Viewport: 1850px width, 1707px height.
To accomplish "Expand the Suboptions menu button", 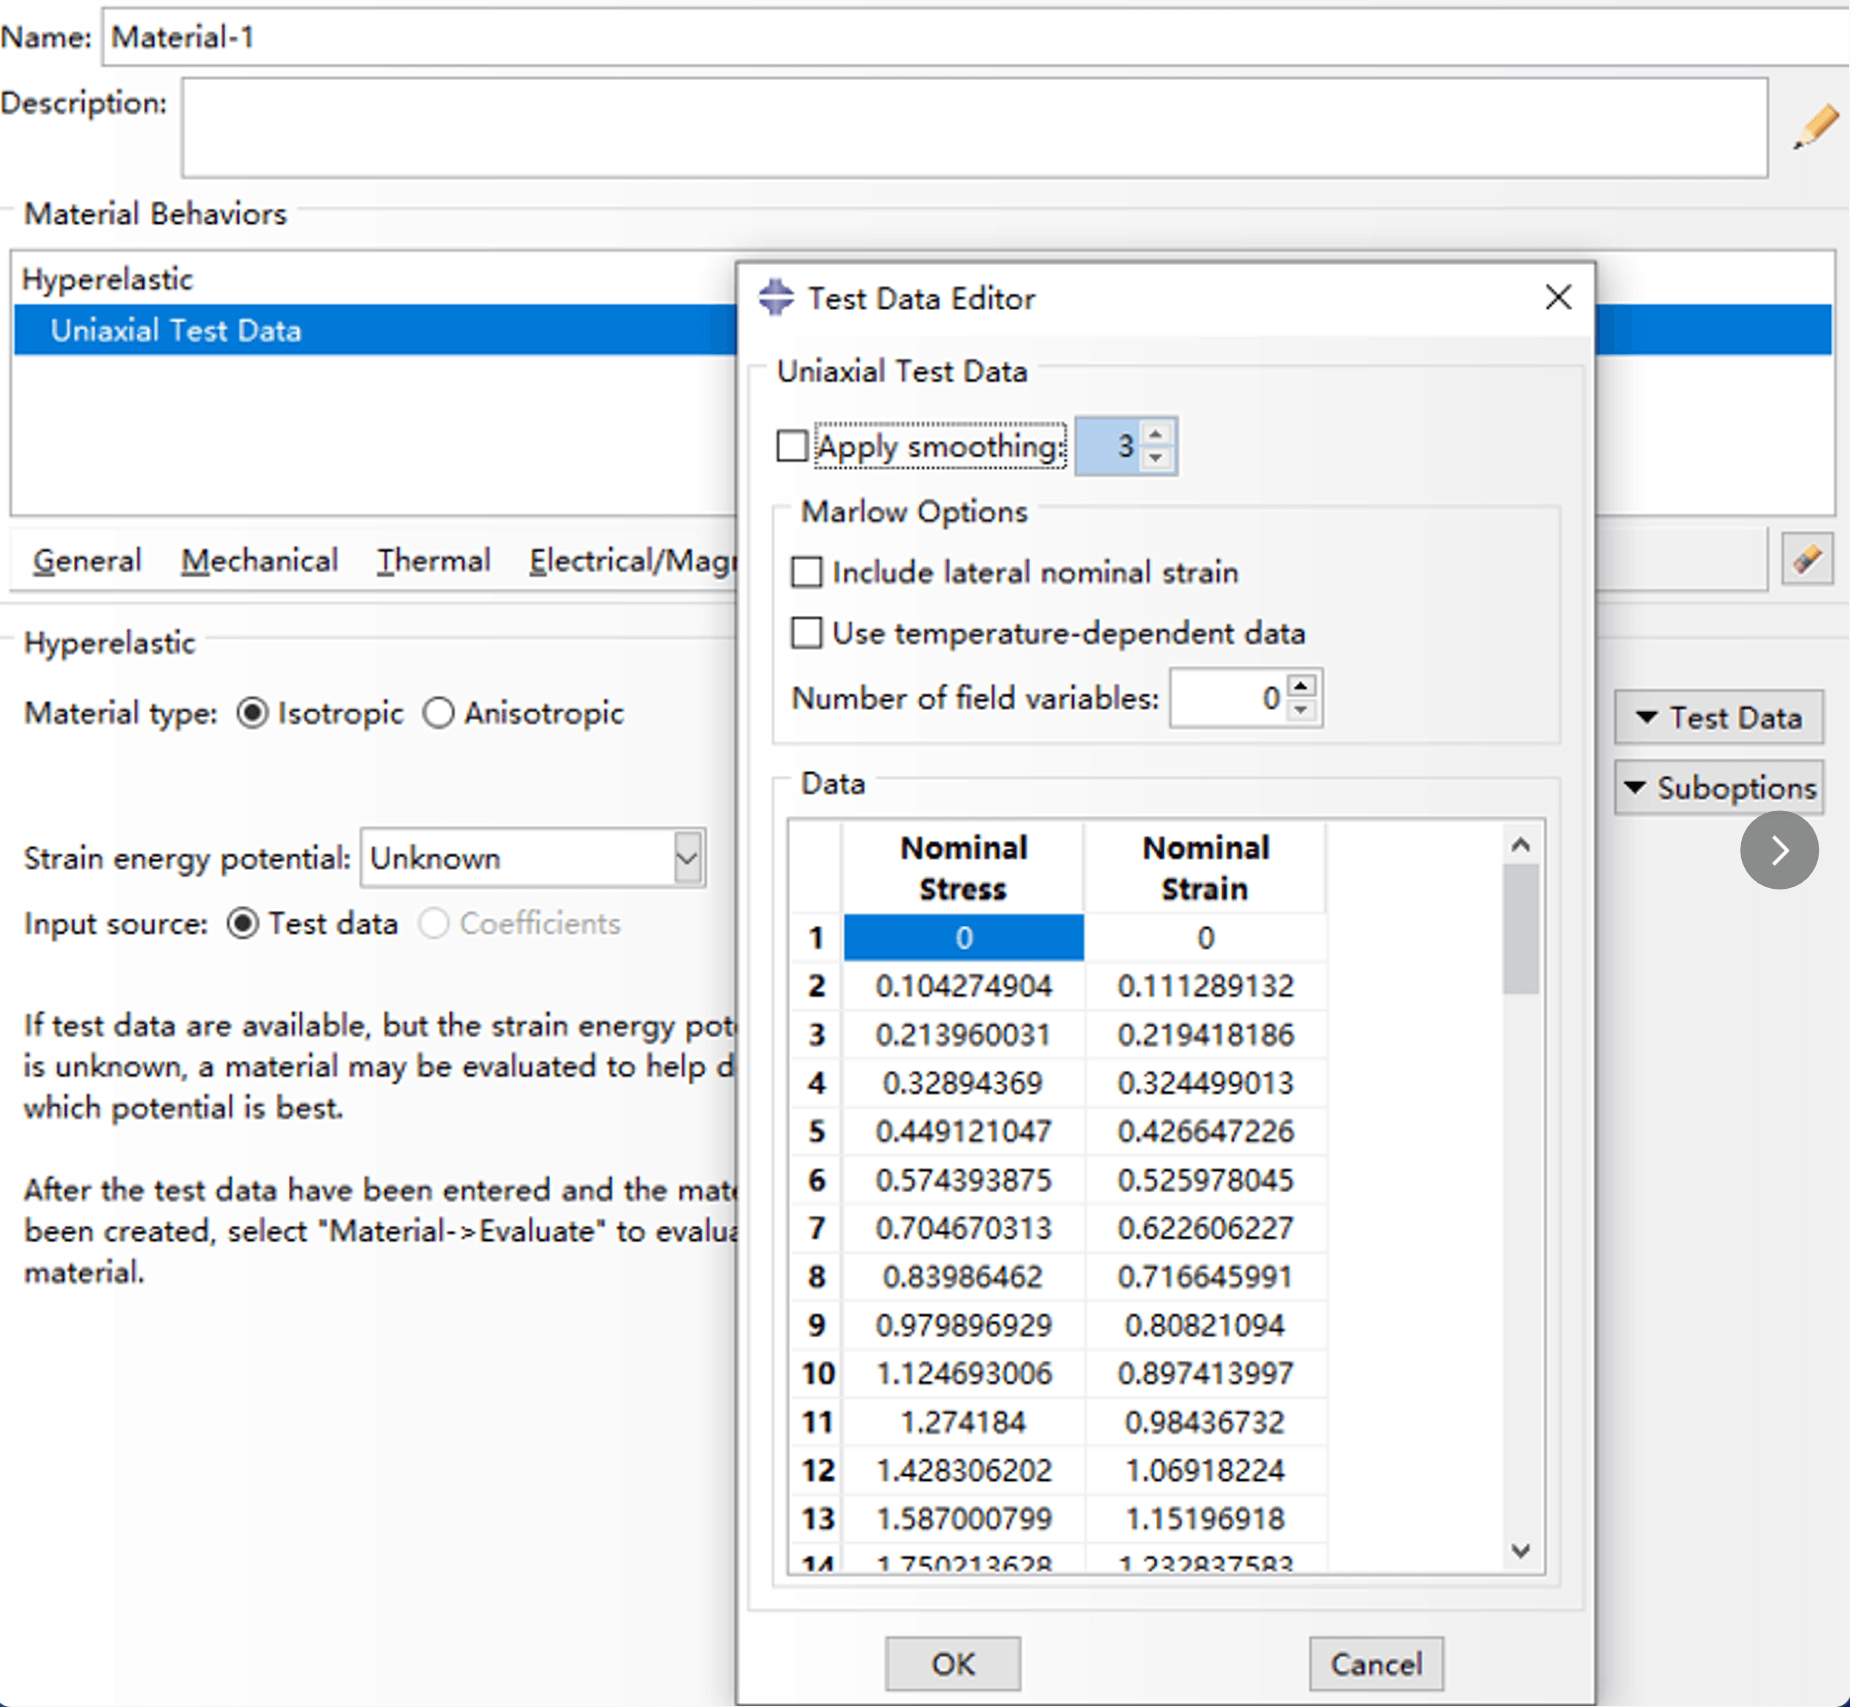I will coord(1718,788).
